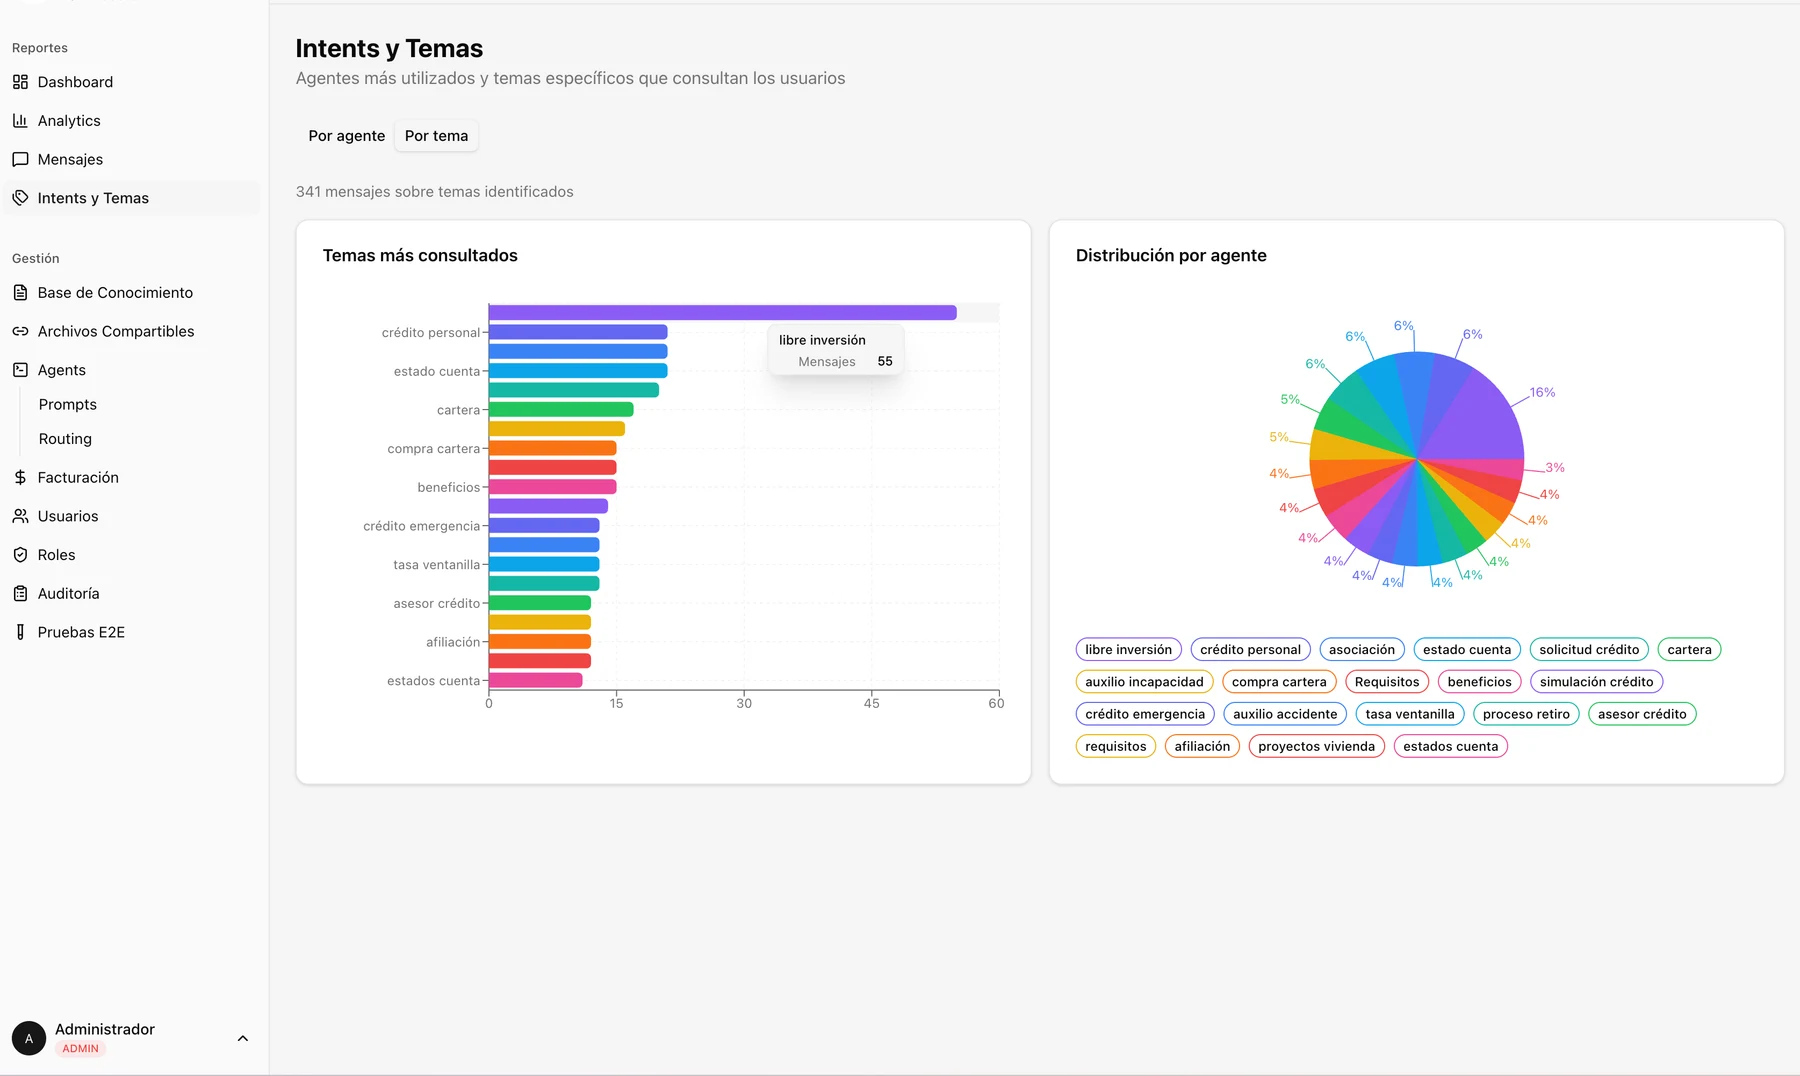Click the Archivos Compartibles link icon
Viewport: 1800px width, 1076px height.
20,331
